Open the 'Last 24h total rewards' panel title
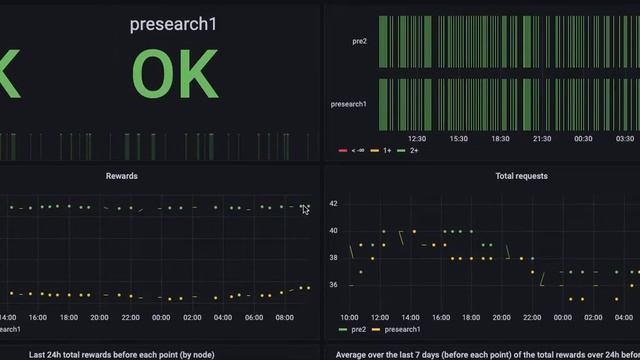 point(122,355)
